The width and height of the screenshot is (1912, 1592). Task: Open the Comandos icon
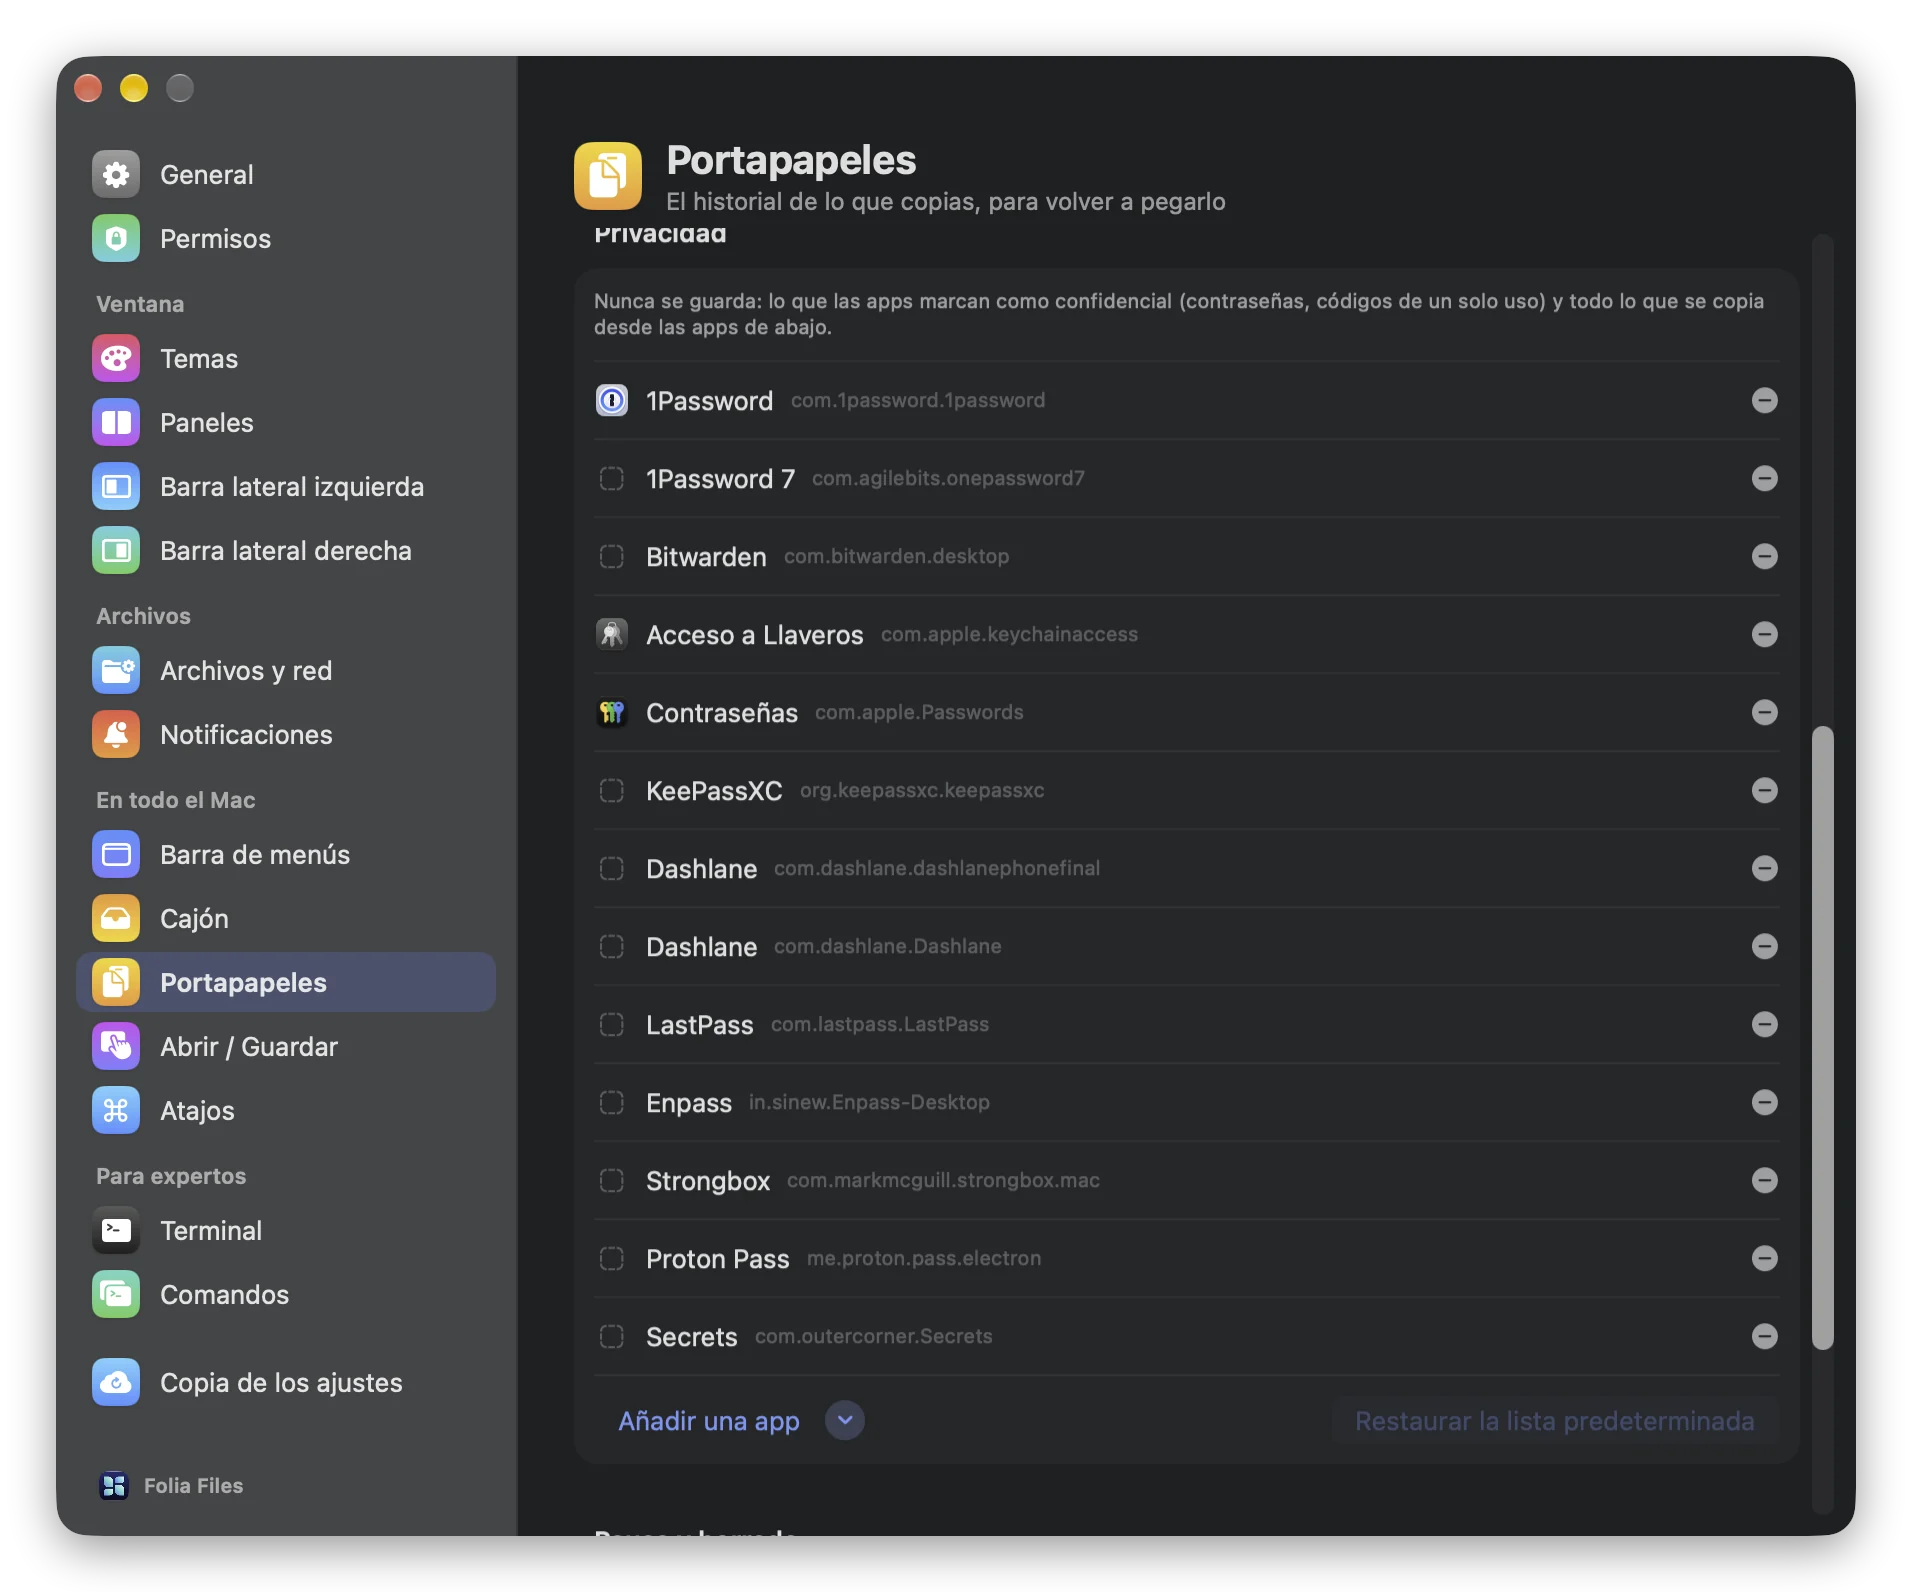point(116,1295)
